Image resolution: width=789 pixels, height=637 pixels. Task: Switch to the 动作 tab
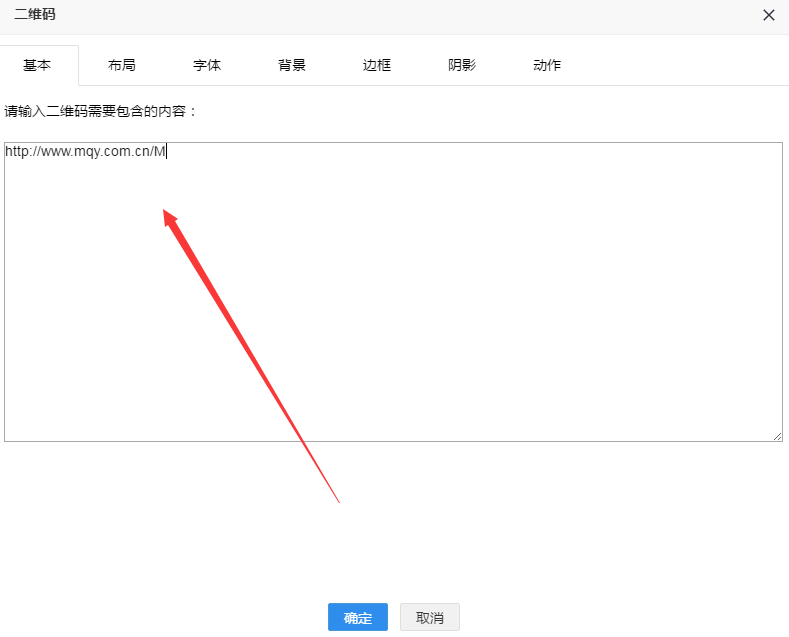click(x=547, y=65)
